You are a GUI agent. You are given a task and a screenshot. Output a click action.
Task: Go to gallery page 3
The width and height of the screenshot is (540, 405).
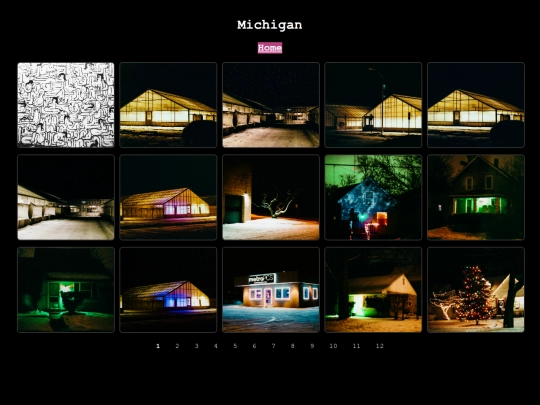pos(197,346)
